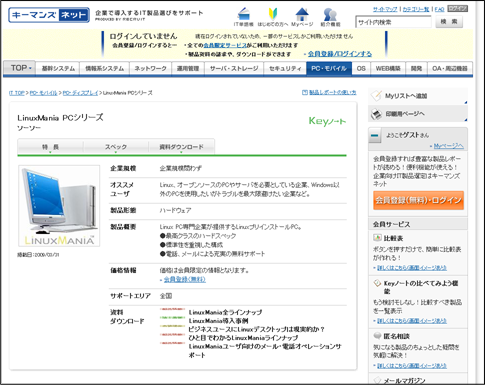Open ビジネスユースにLinuxデスクトップは現実的か? document
Viewport: 485px width, 385px height.
coord(256,329)
